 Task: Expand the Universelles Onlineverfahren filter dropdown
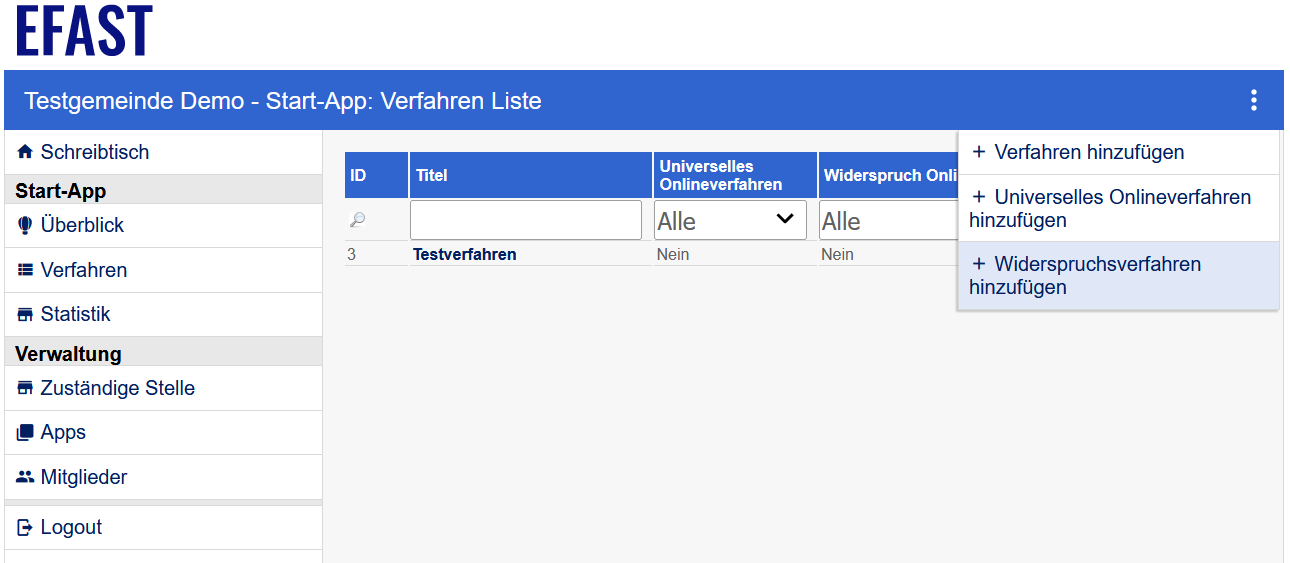pyautogui.click(x=730, y=220)
